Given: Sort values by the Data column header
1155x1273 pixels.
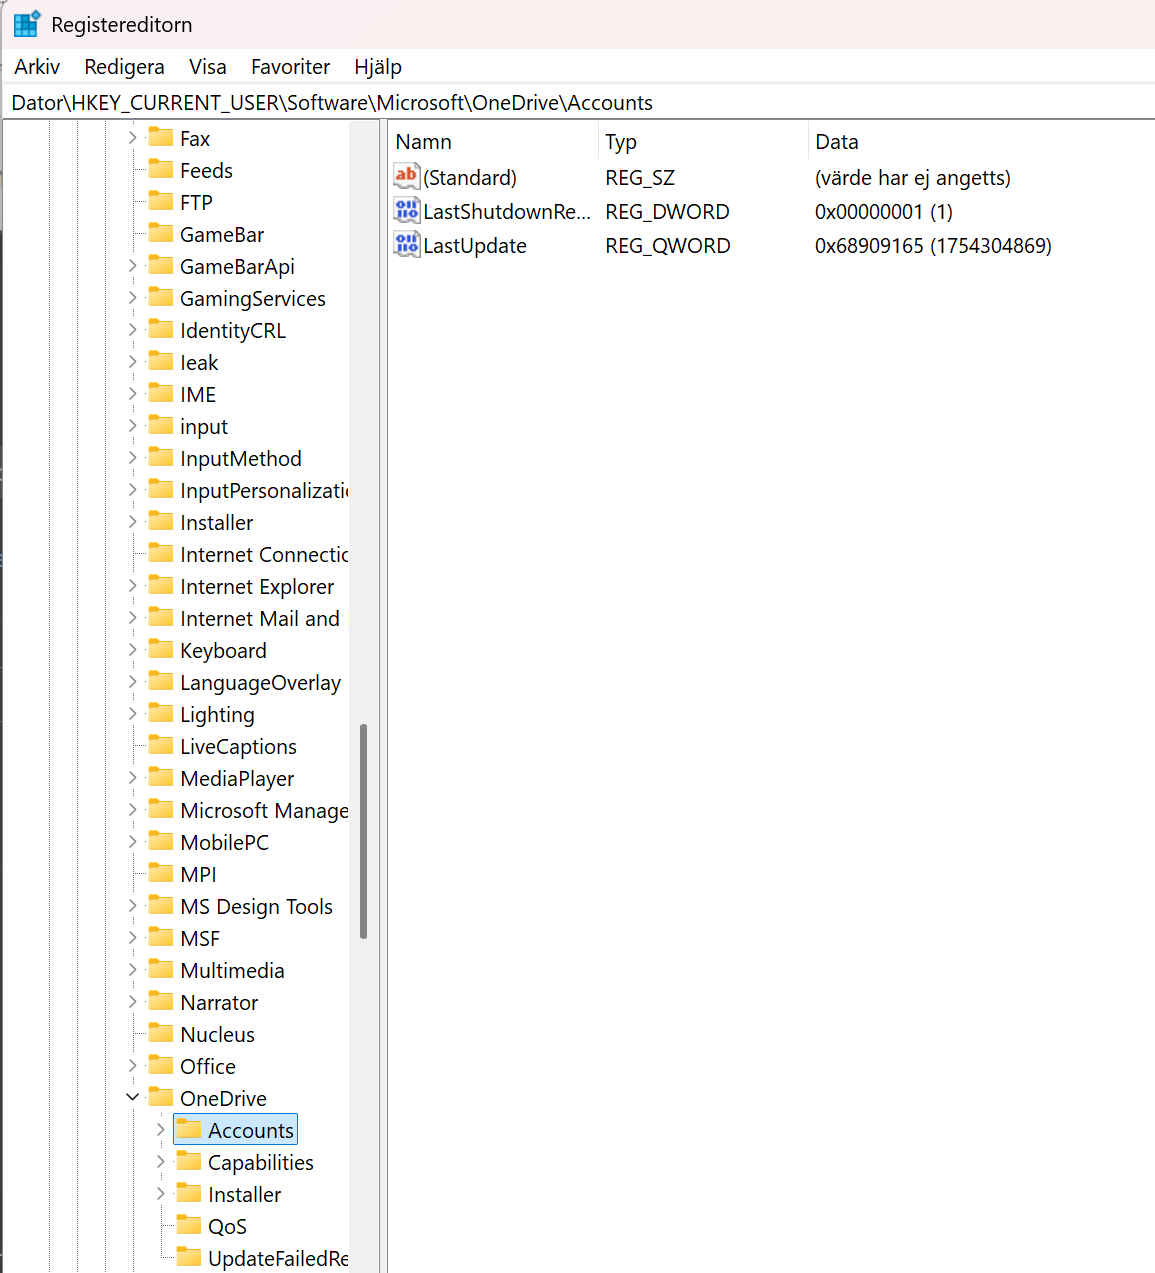Looking at the screenshot, I should click(x=981, y=142).
